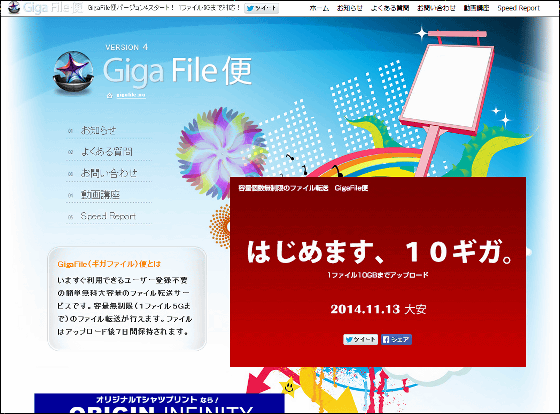Click the Facebook シェア button

pos(396,339)
